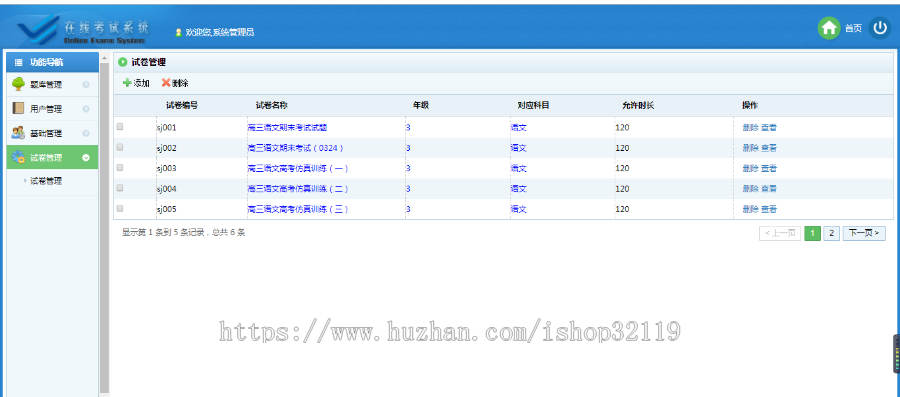This screenshot has width=900, height=397.
Task: Click 查看 link for sj003
Action: point(769,168)
